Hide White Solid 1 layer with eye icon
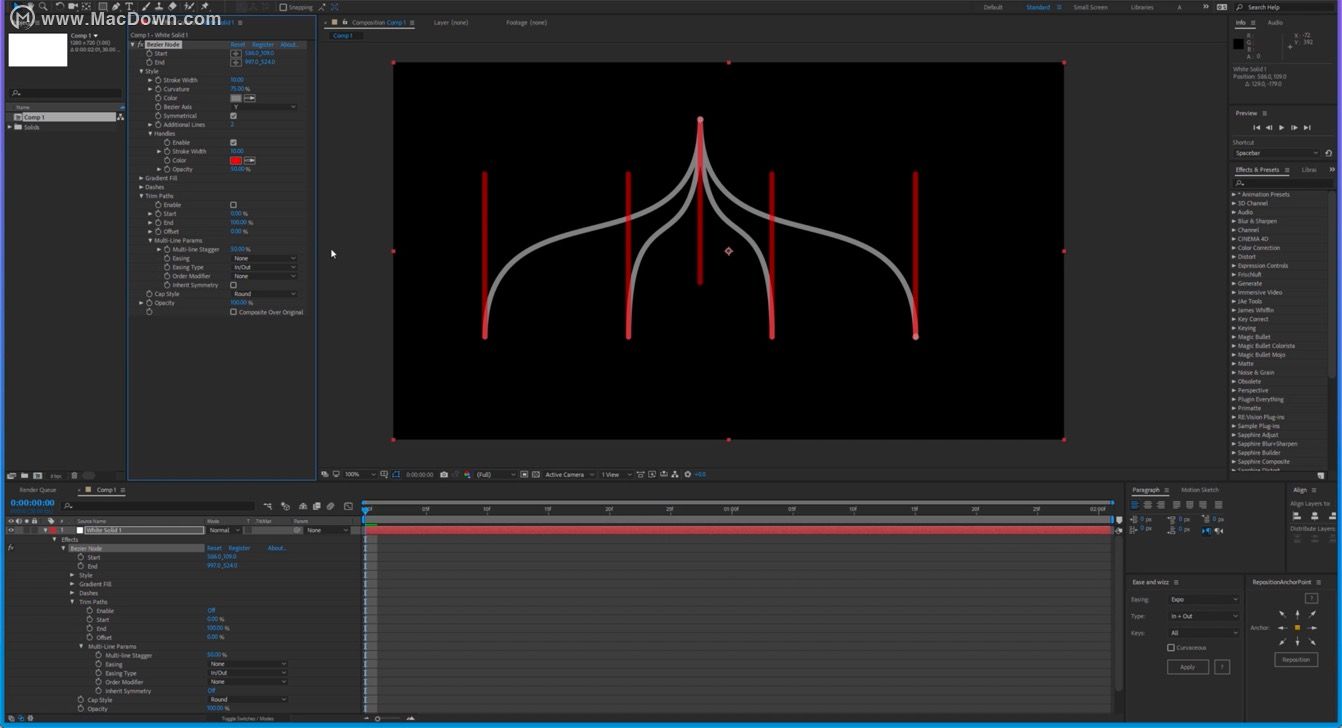Viewport: 1342px width, 728px height. (x=10, y=530)
